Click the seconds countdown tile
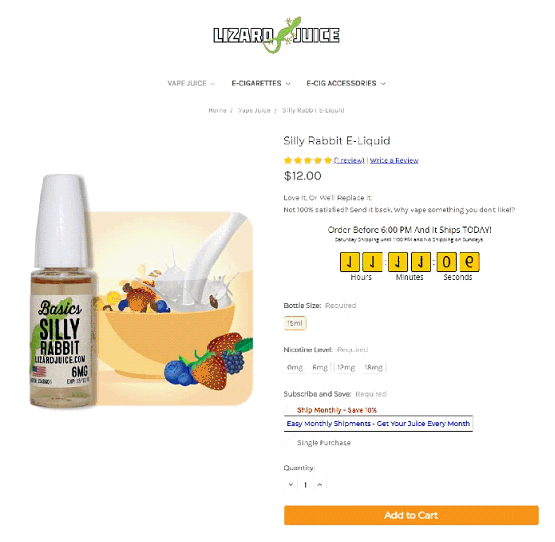Screen dimensions: 555x542 coord(458,262)
